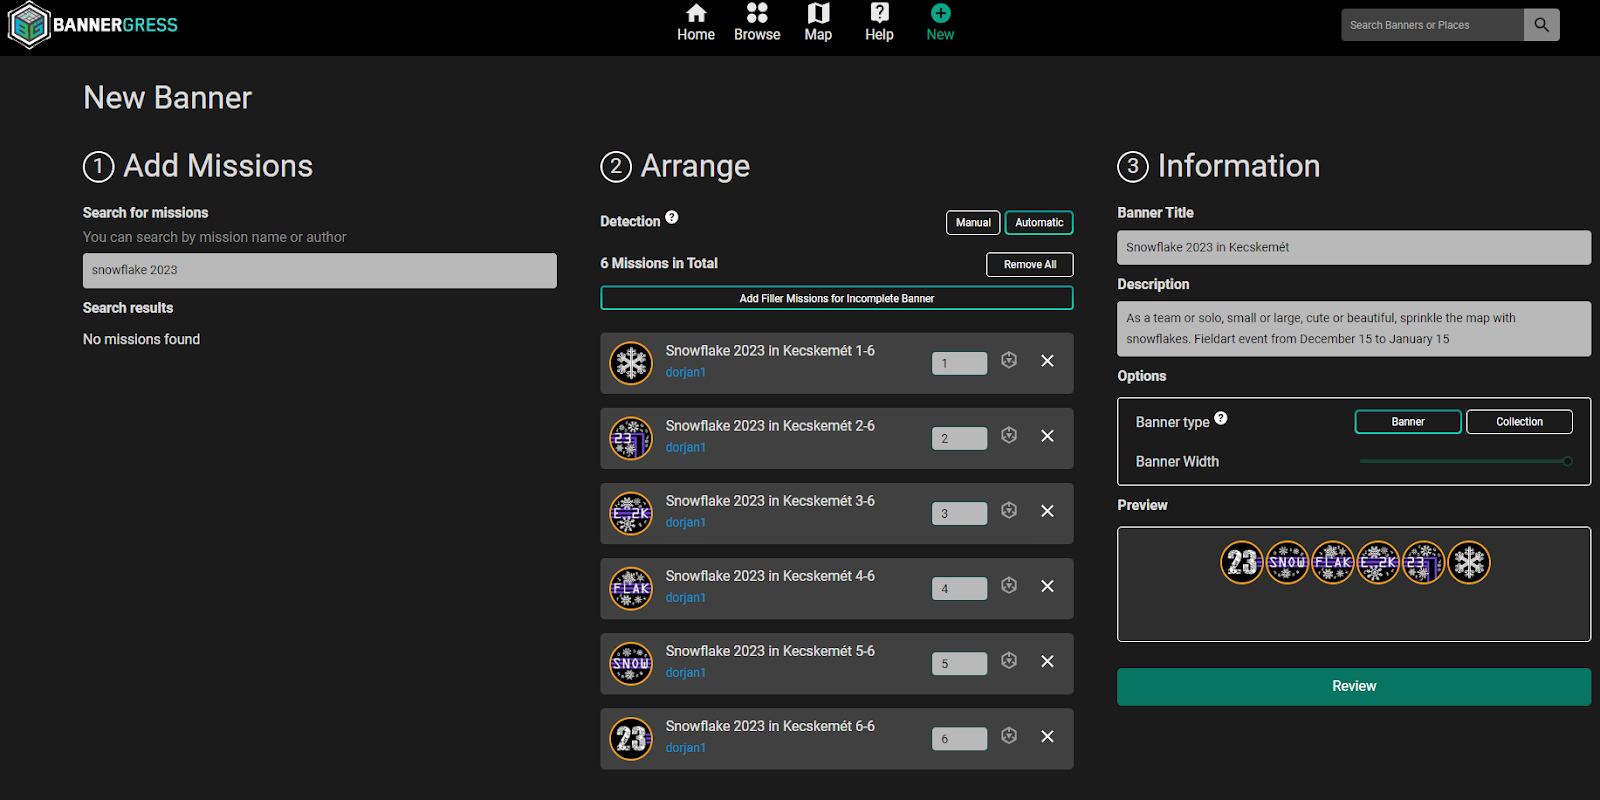Select Collection banner type
The width and height of the screenshot is (1600, 800).
coord(1518,422)
